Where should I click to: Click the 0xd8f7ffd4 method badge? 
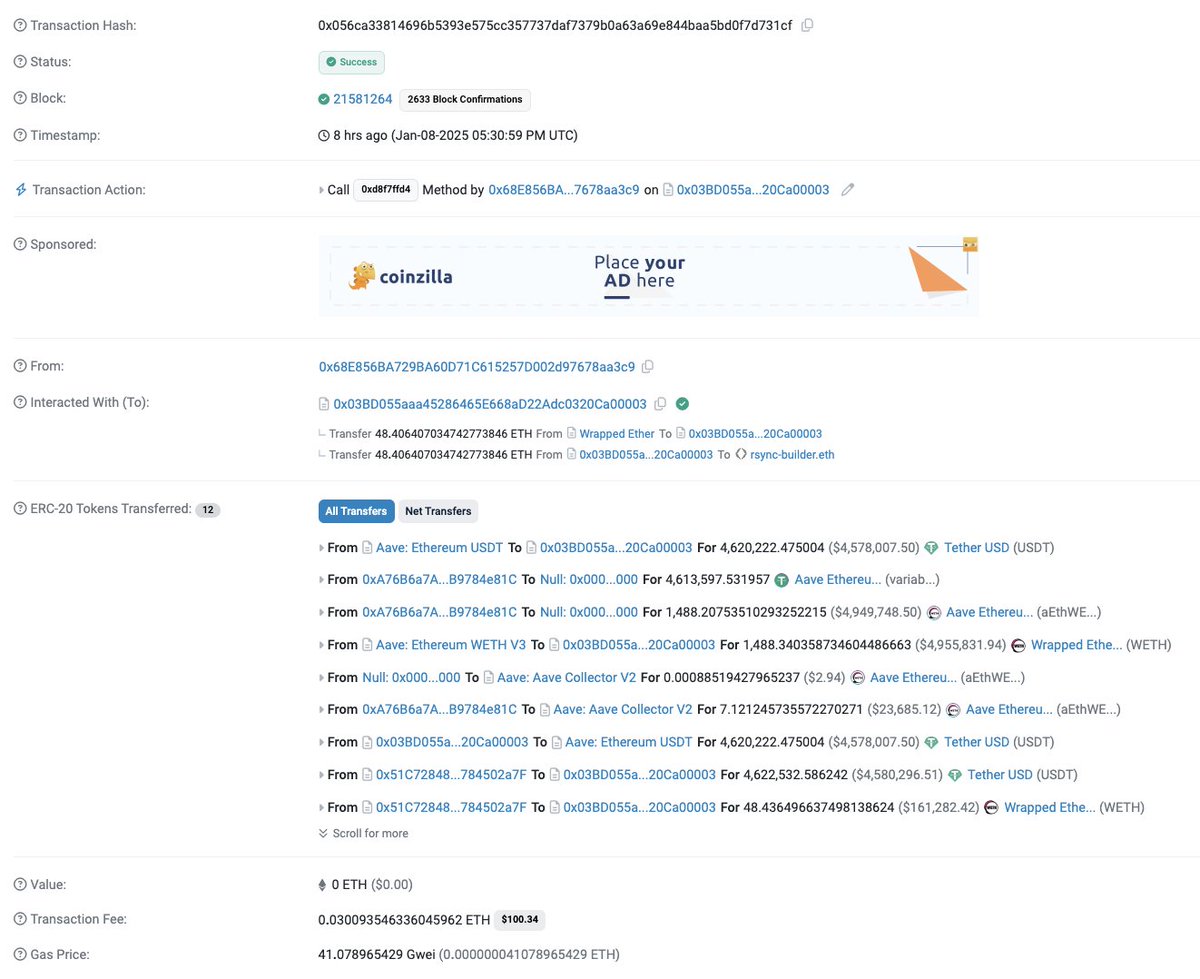pos(385,189)
